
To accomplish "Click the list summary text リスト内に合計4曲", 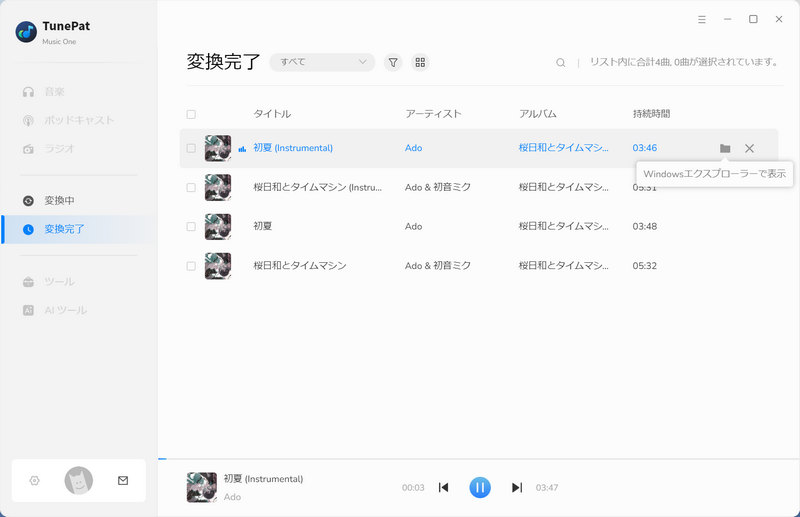I will click(684, 62).
